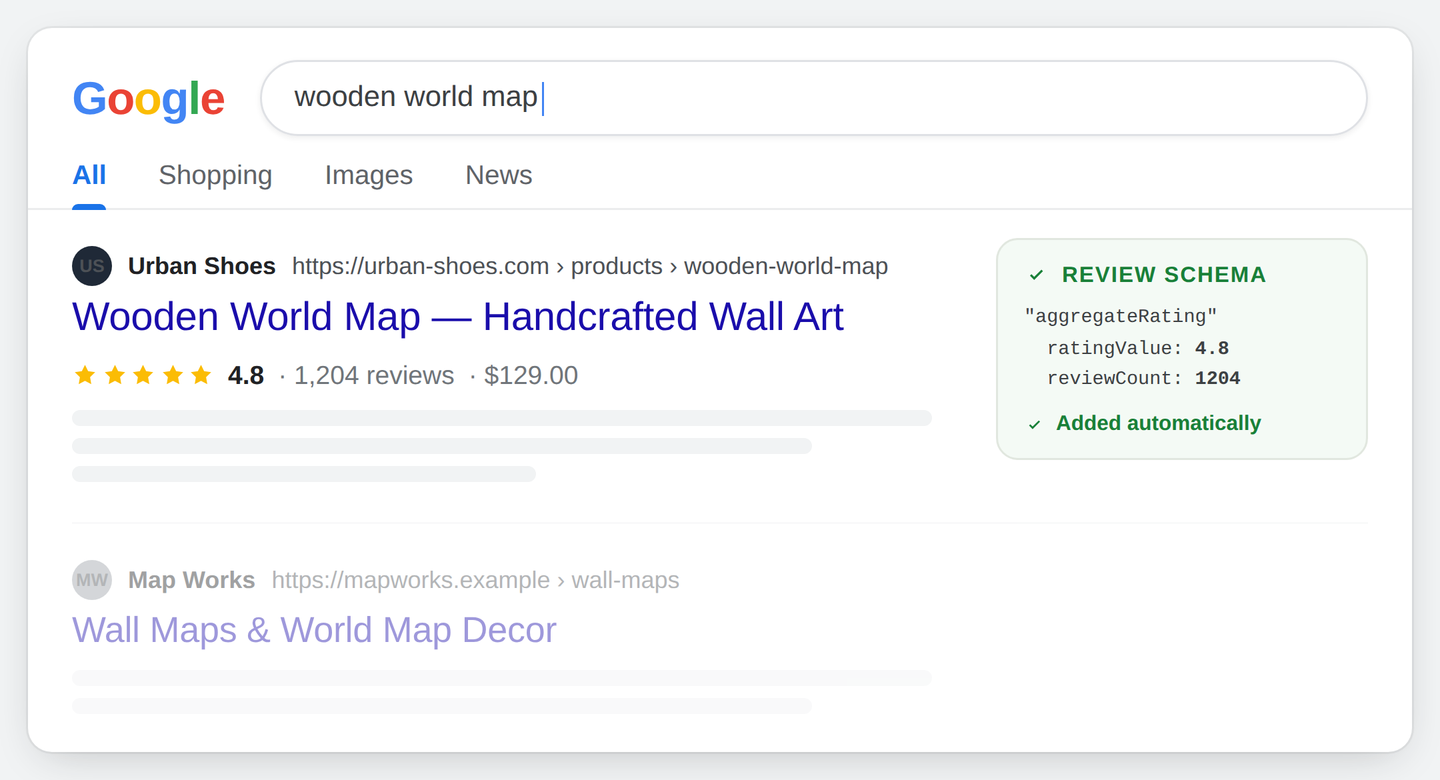Click the Added automatically label
The width and height of the screenshot is (1440, 780).
click(x=1158, y=423)
